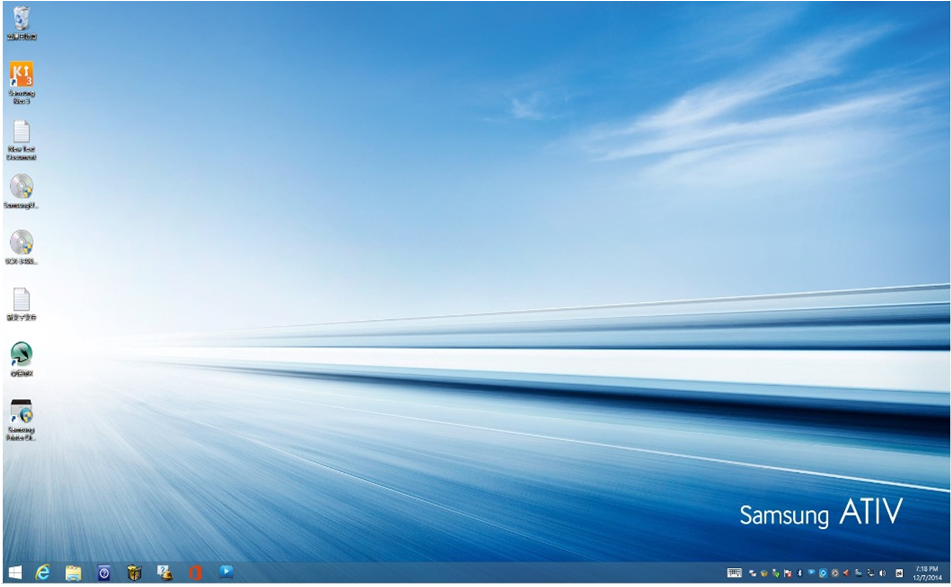Click the gray round gear tray icon

pos(835,573)
